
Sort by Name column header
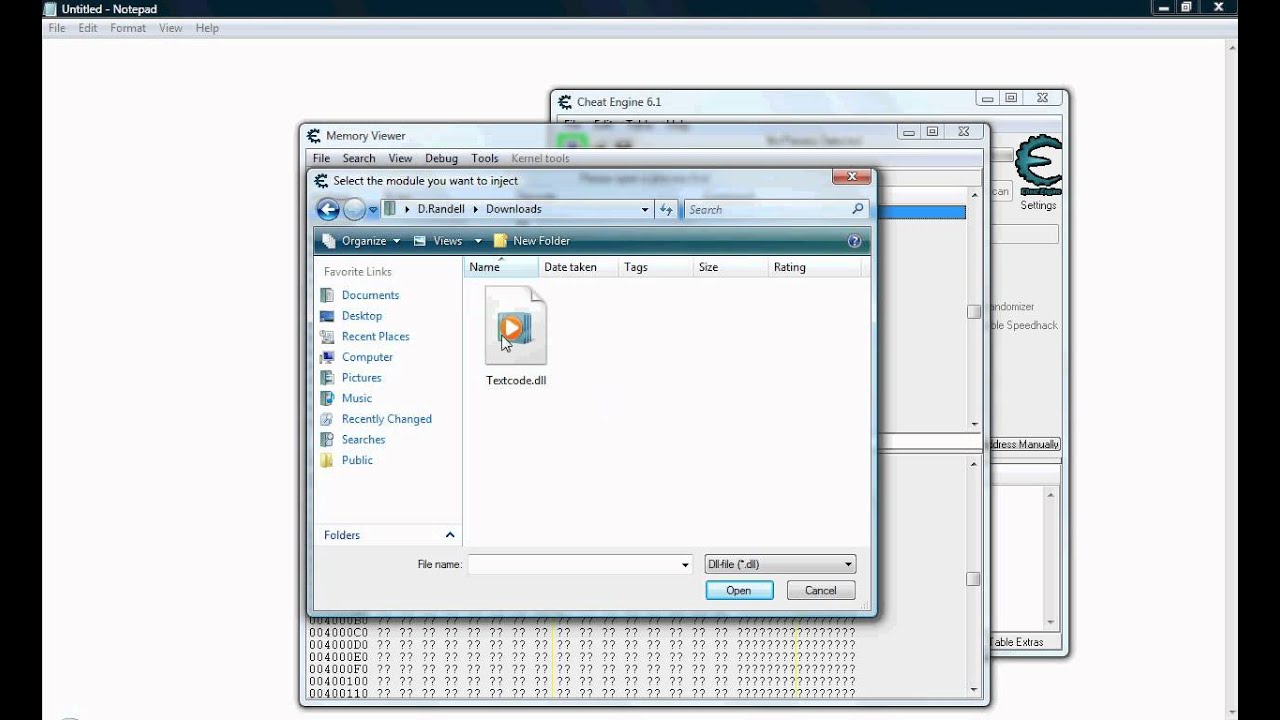[x=501, y=267]
